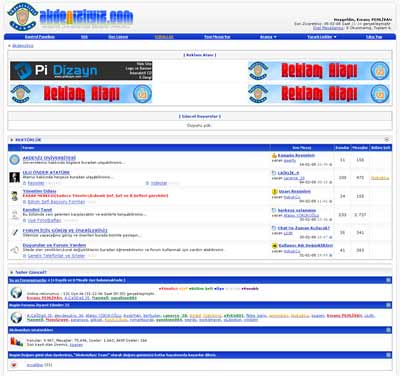Click the thumbs-up icon on first last-post
The width and height of the screenshot is (400, 376).
point(274,155)
